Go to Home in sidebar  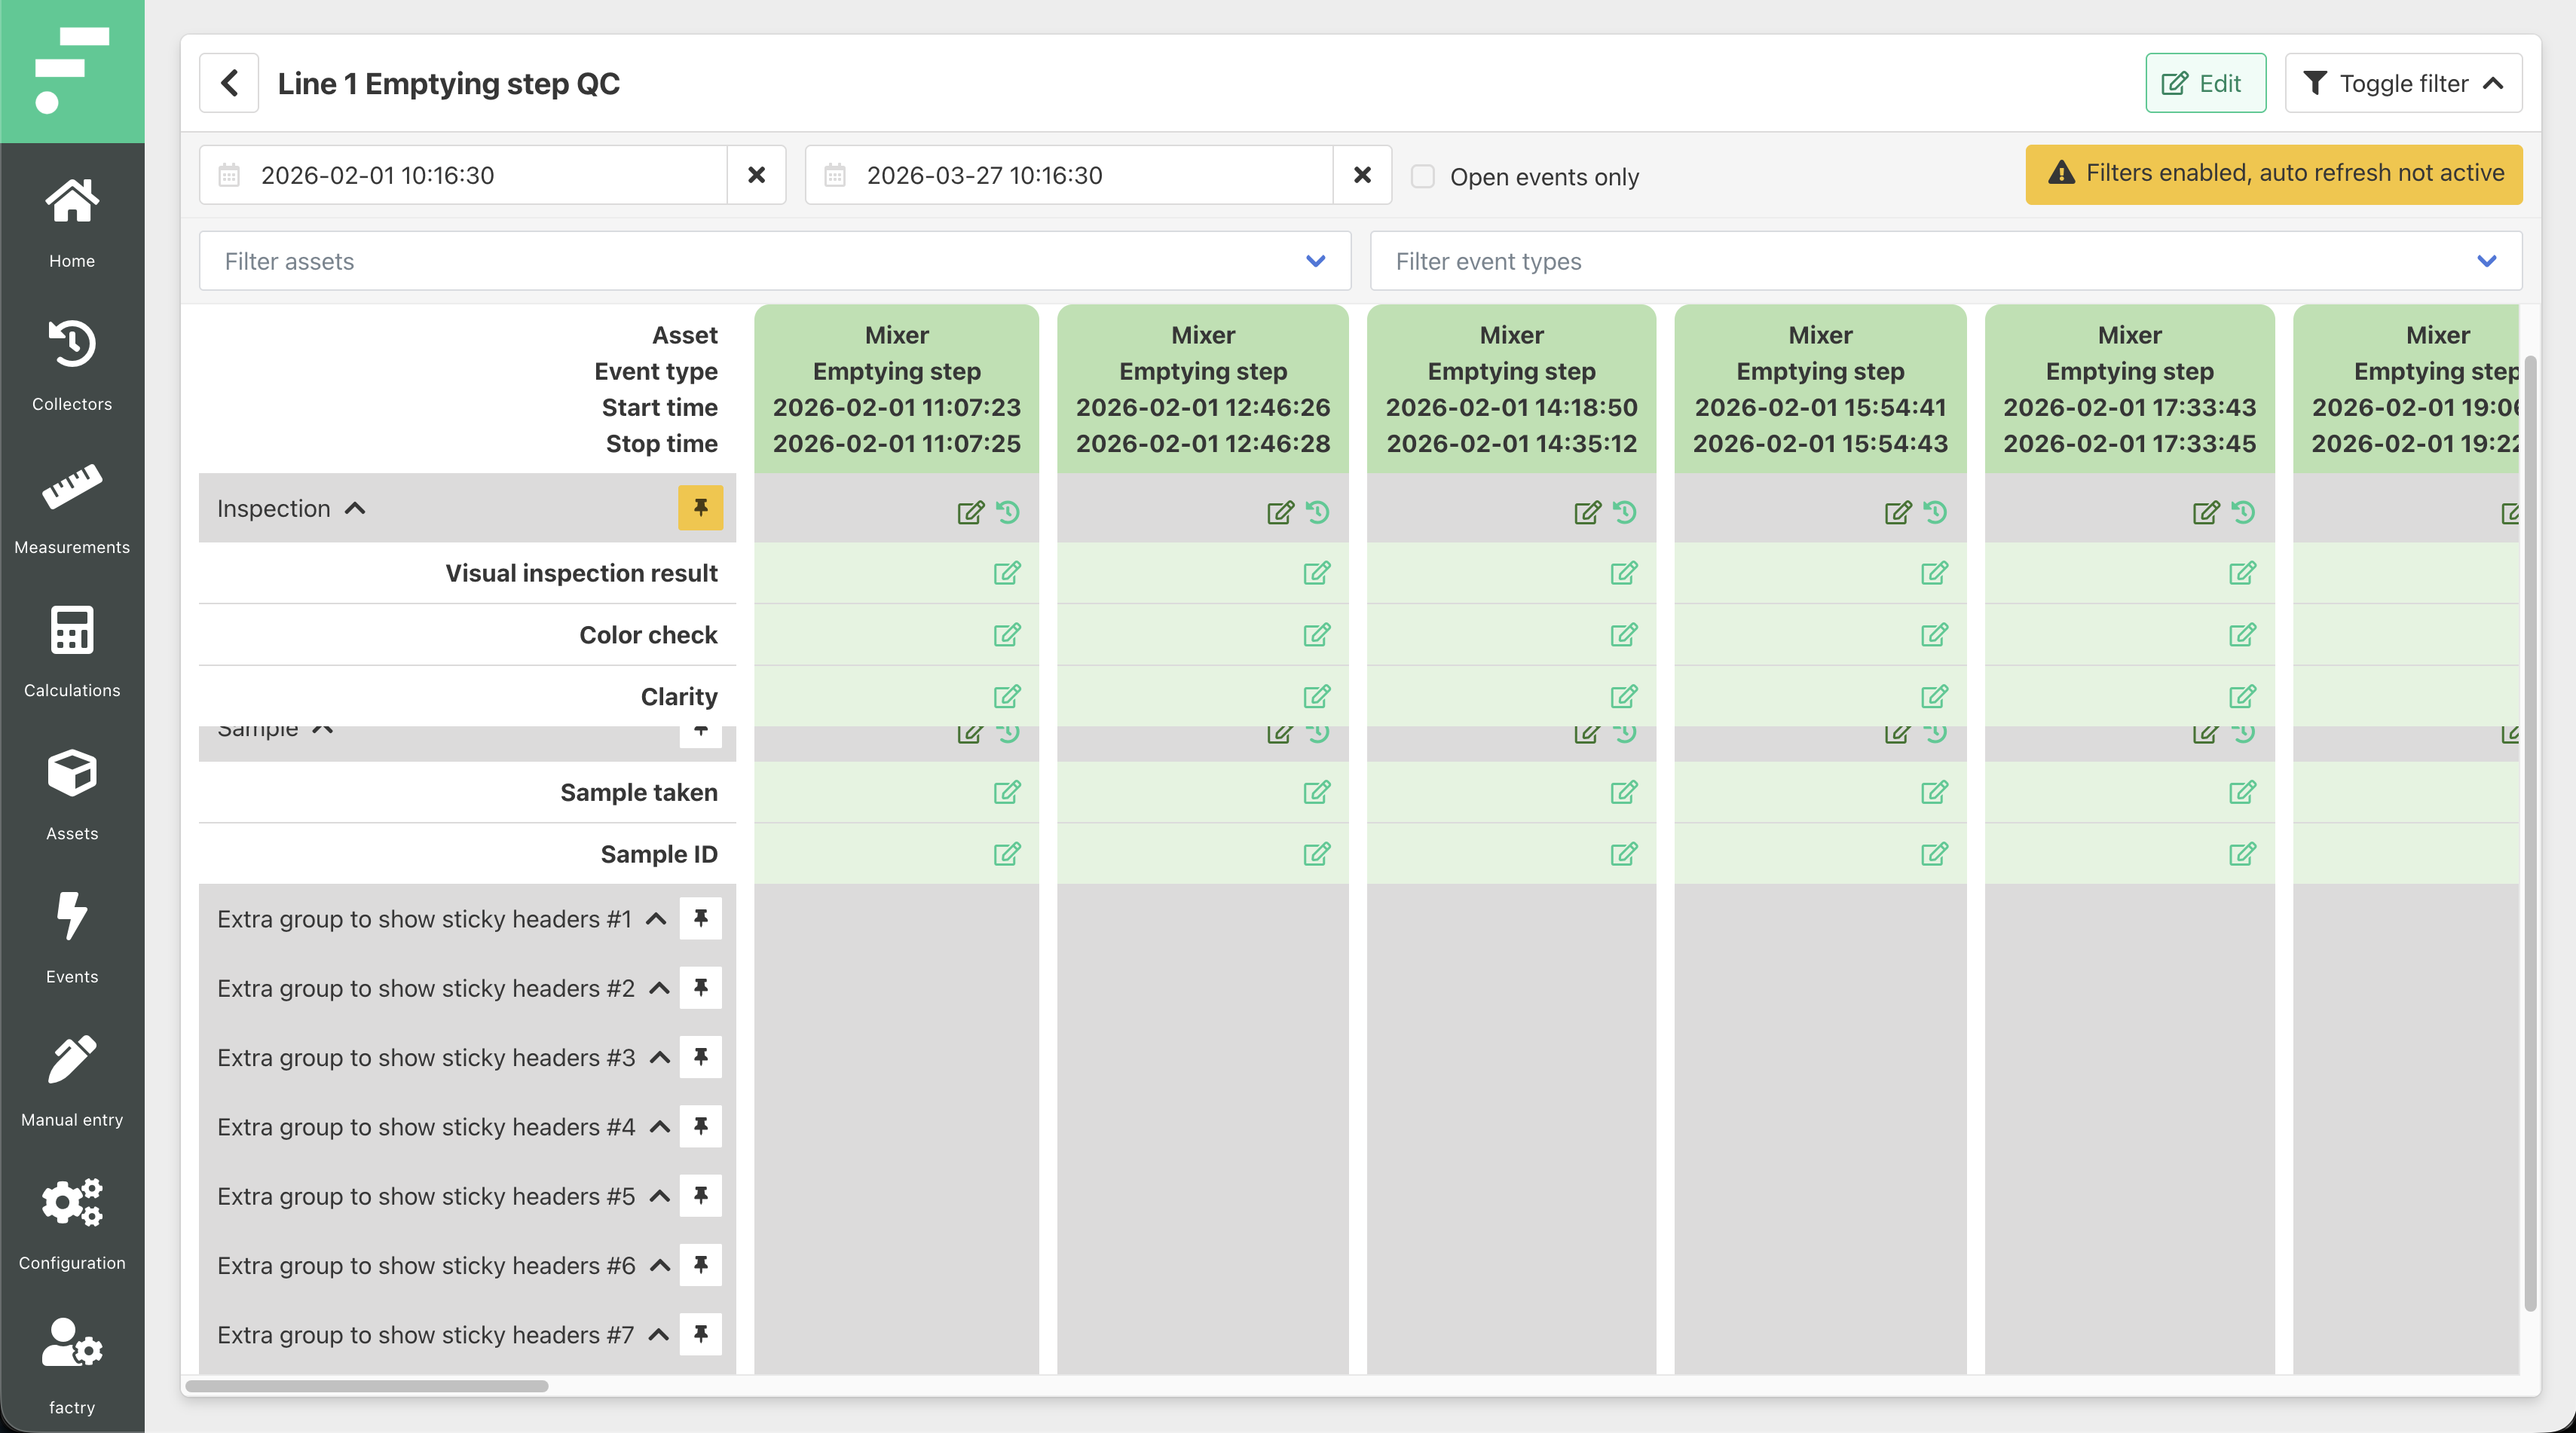tap(72, 201)
